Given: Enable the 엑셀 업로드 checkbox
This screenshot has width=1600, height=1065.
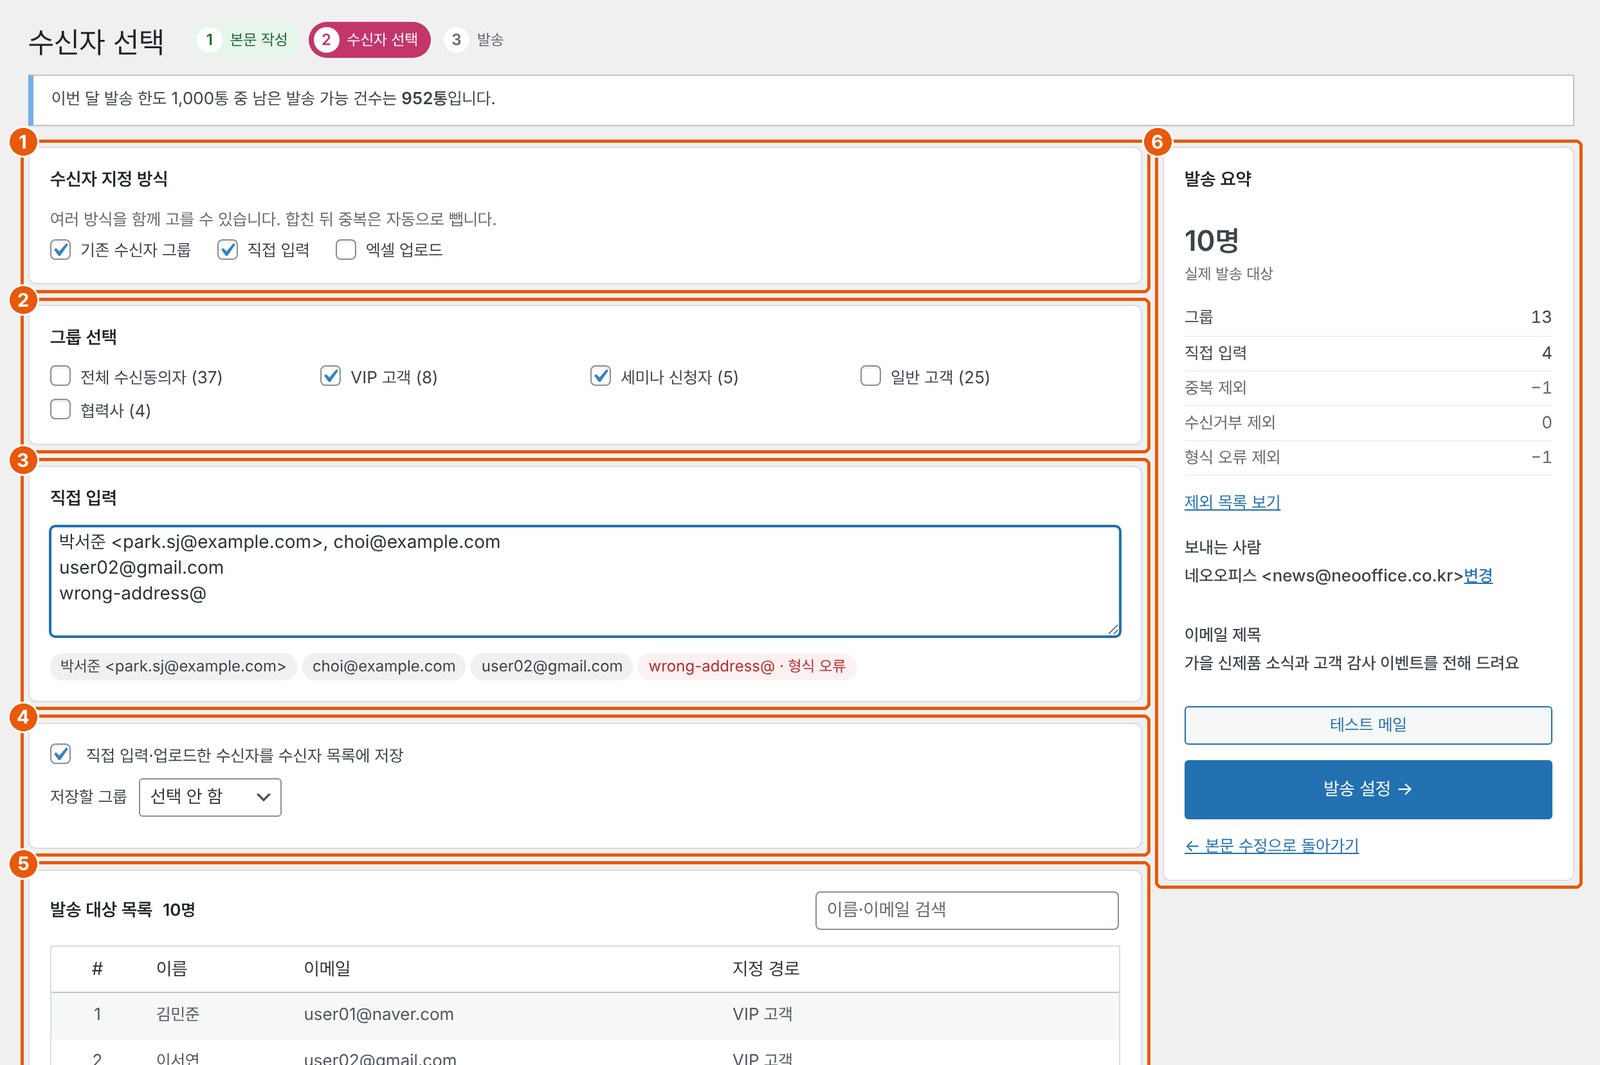Looking at the screenshot, I should (x=346, y=249).
